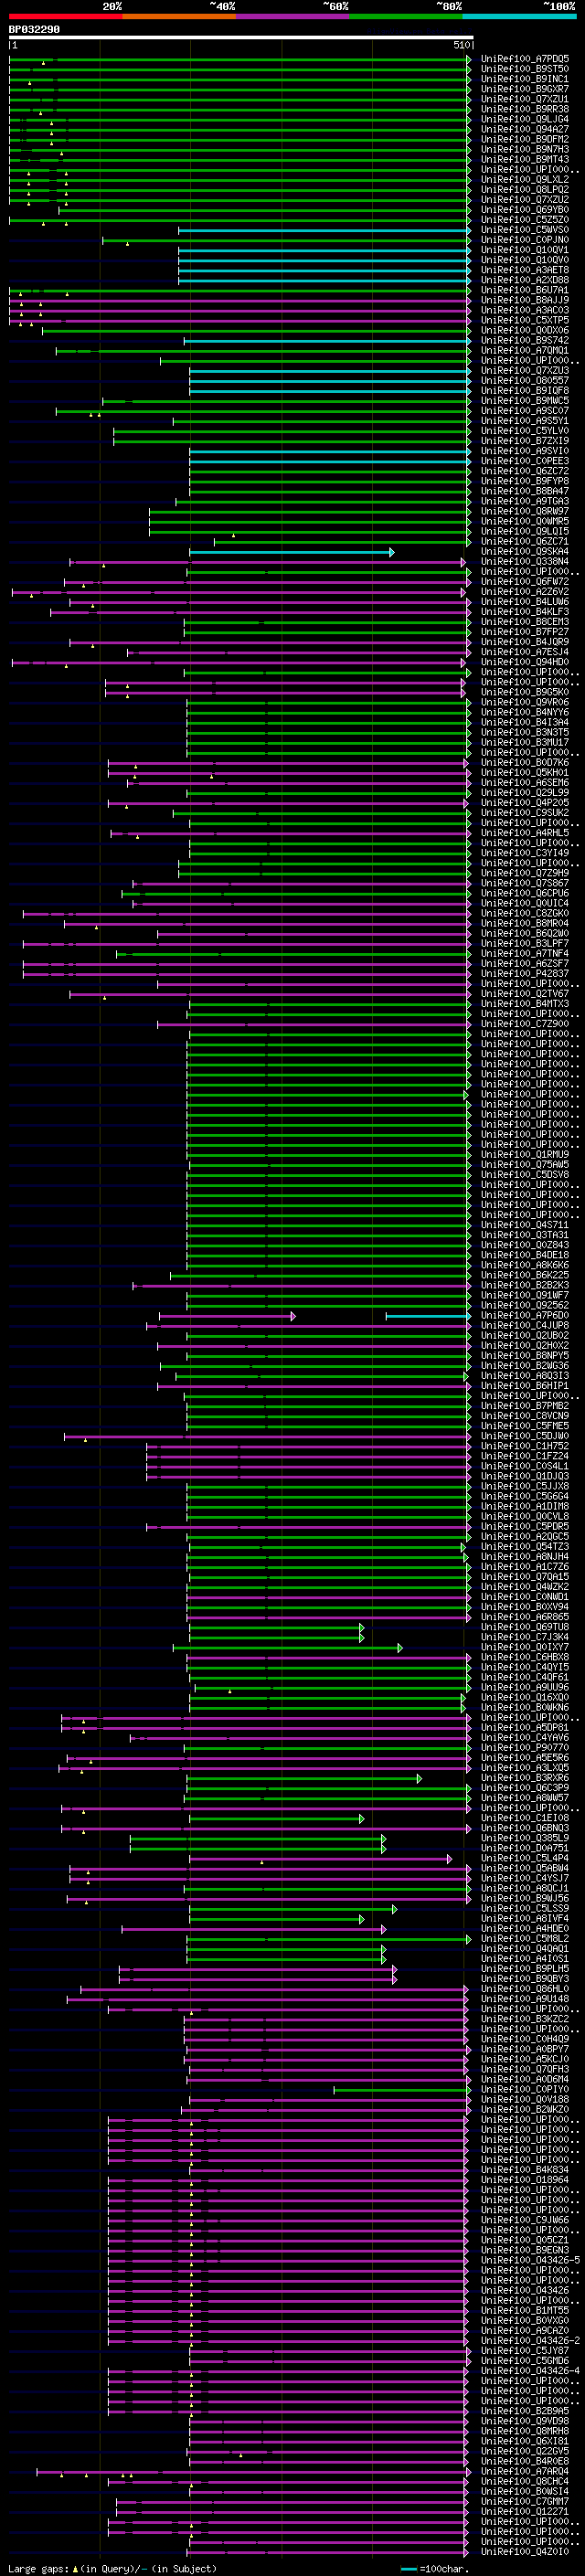Click the white query sequence bar
This screenshot has height=2576, width=585.
point(241,38)
